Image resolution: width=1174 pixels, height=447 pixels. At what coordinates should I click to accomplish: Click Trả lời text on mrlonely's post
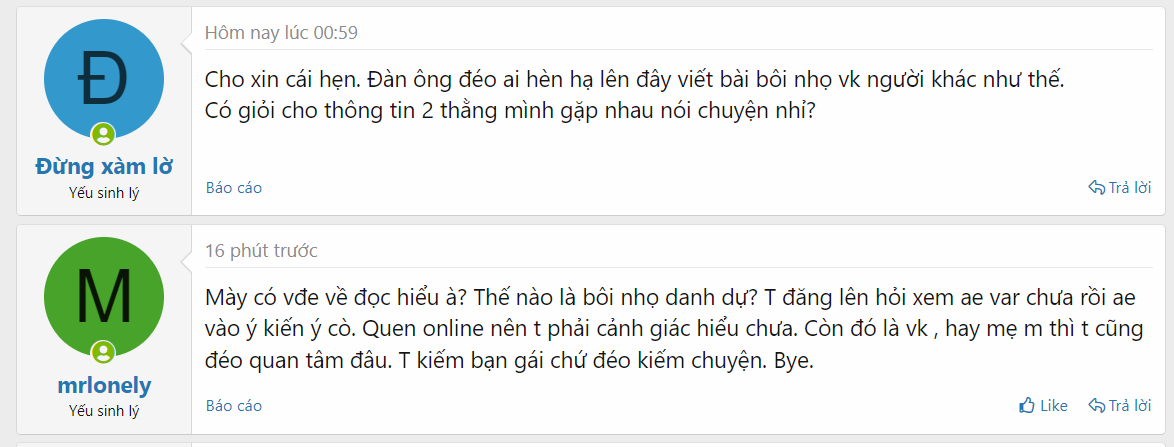tap(1130, 406)
